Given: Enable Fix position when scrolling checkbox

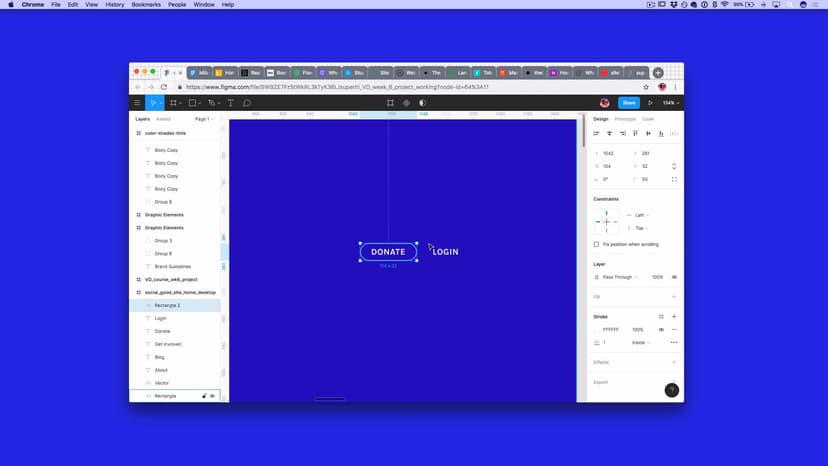Looking at the screenshot, I should tap(597, 244).
